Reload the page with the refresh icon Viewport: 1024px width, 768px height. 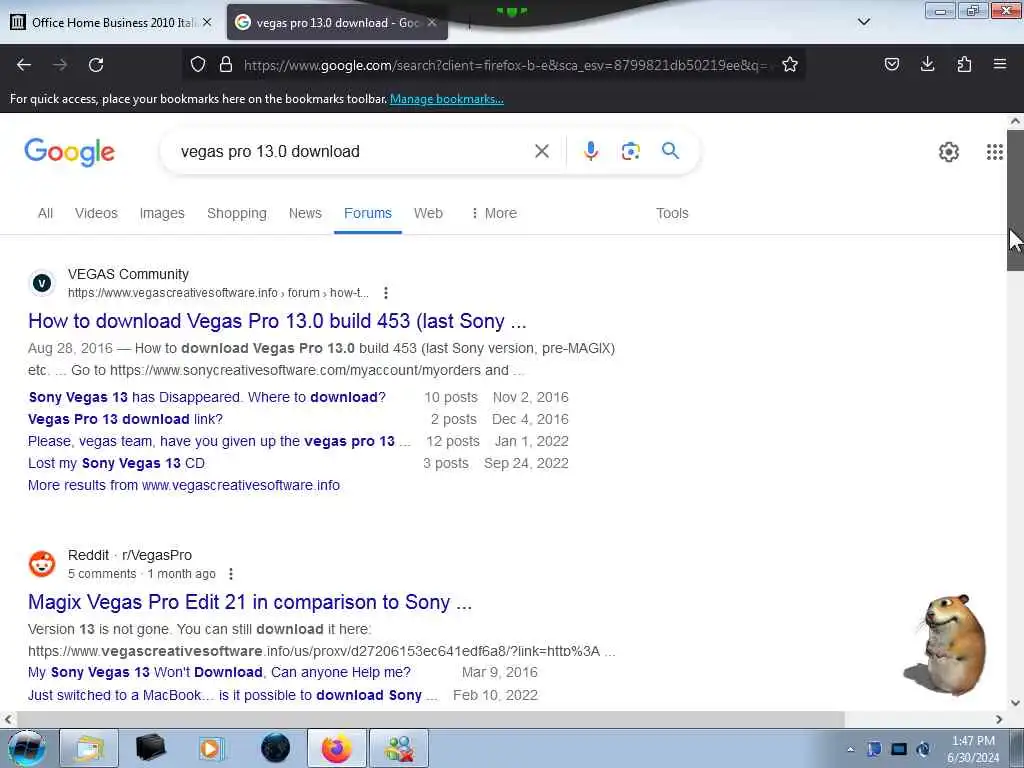coord(96,65)
